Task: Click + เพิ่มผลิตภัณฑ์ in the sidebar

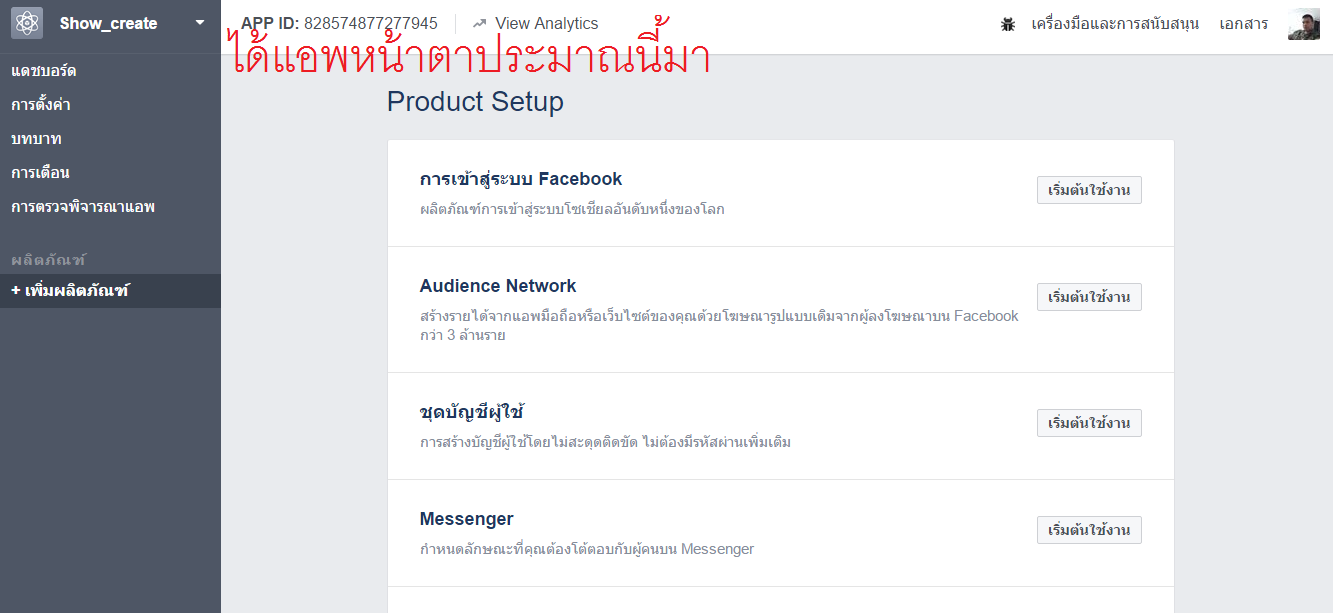Action: click(70, 291)
